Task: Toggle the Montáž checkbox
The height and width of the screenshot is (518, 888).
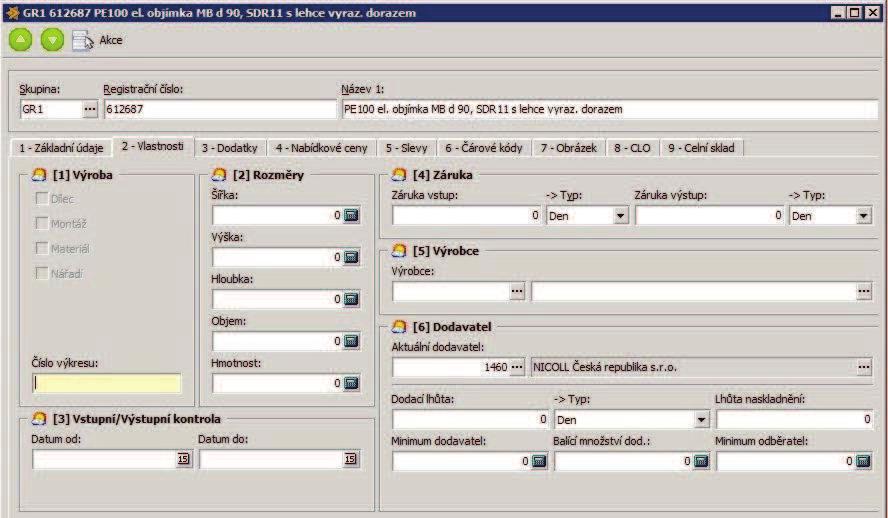Action: coord(41,223)
